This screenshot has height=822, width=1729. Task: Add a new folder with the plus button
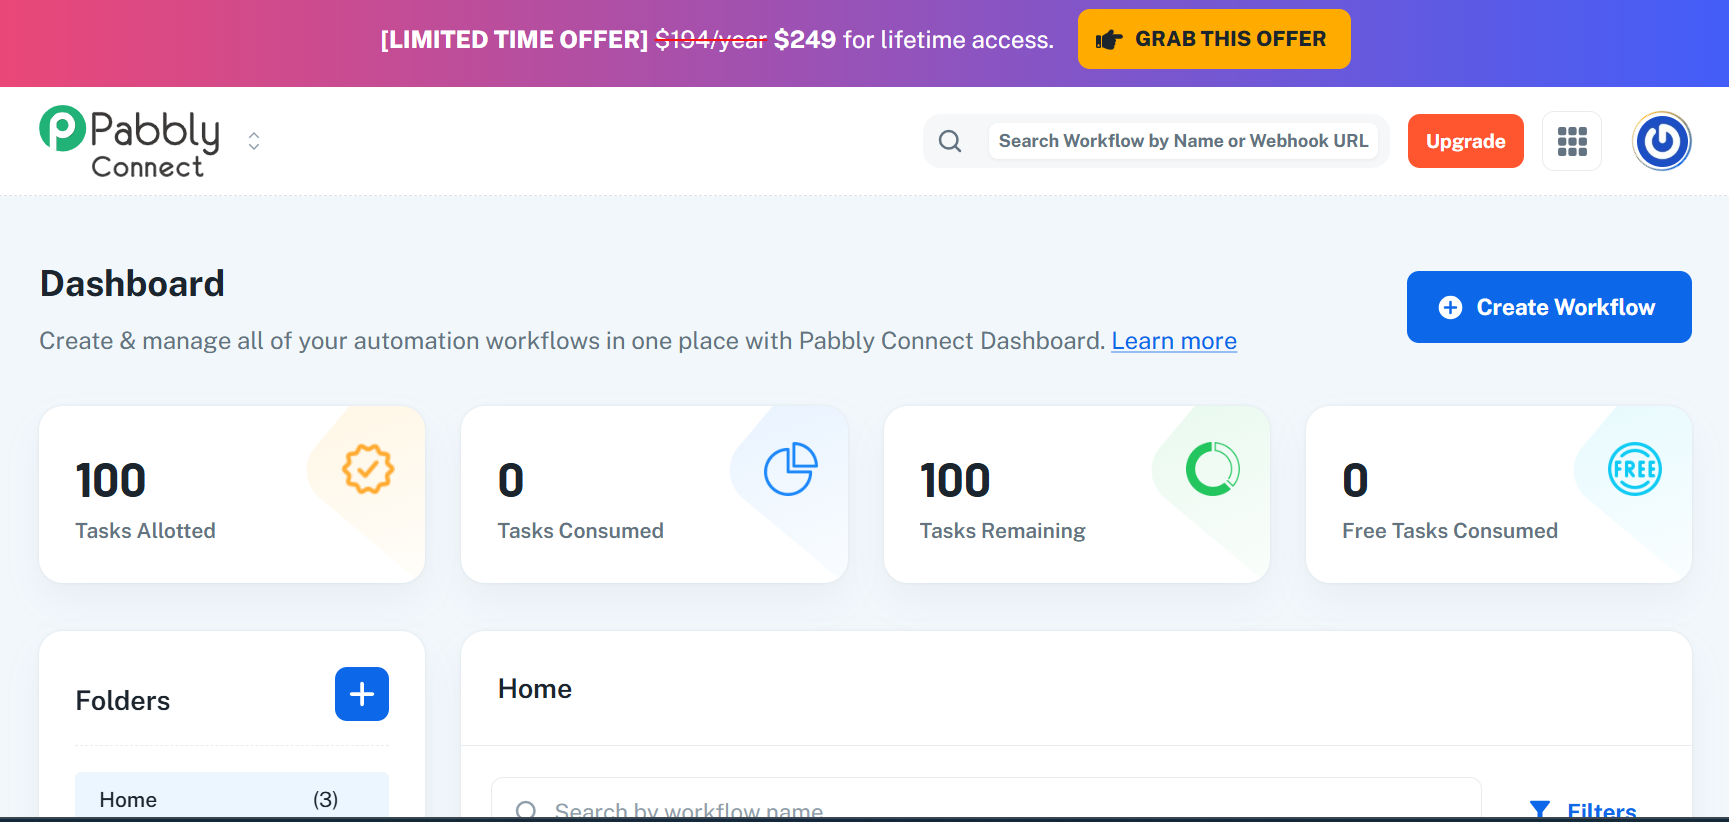(x=362, y=694)
